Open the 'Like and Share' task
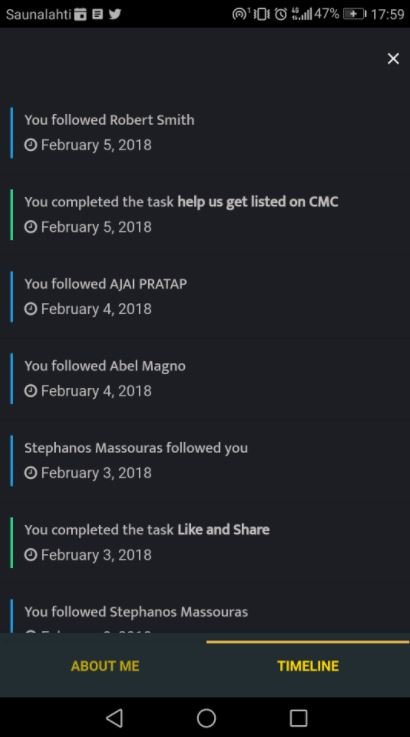The width and height of the screenshot is (410, 737). coord(223,530)
